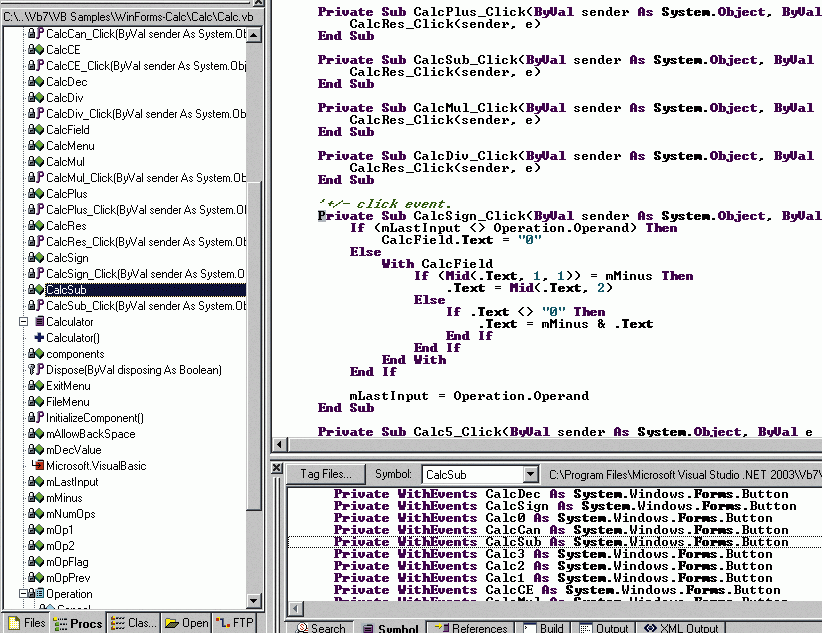822x633 pixels.
Task: Click the symbol list's left scroll arrow
Action: point(295,608)
